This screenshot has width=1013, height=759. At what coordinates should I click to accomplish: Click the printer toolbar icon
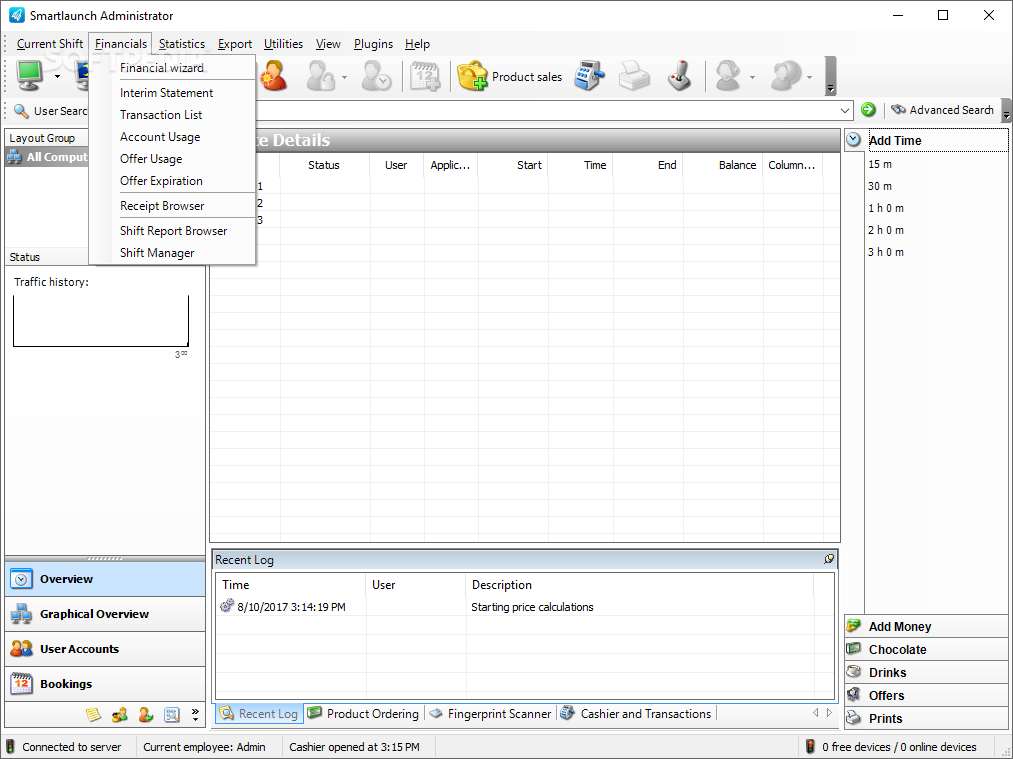[x=634, y=76]
